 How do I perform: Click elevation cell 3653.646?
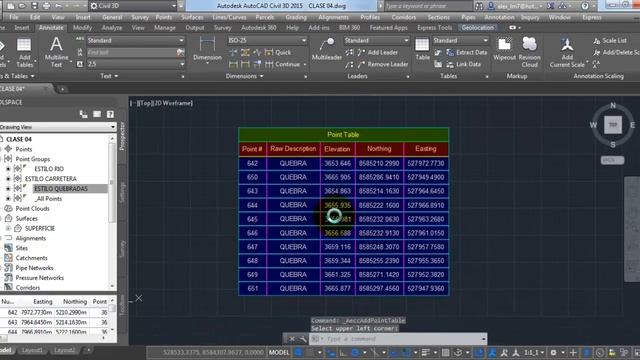[338, 163]
